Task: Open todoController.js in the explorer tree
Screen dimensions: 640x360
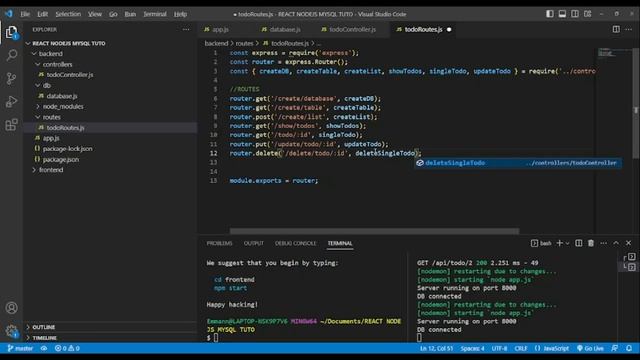Action: 110,75
